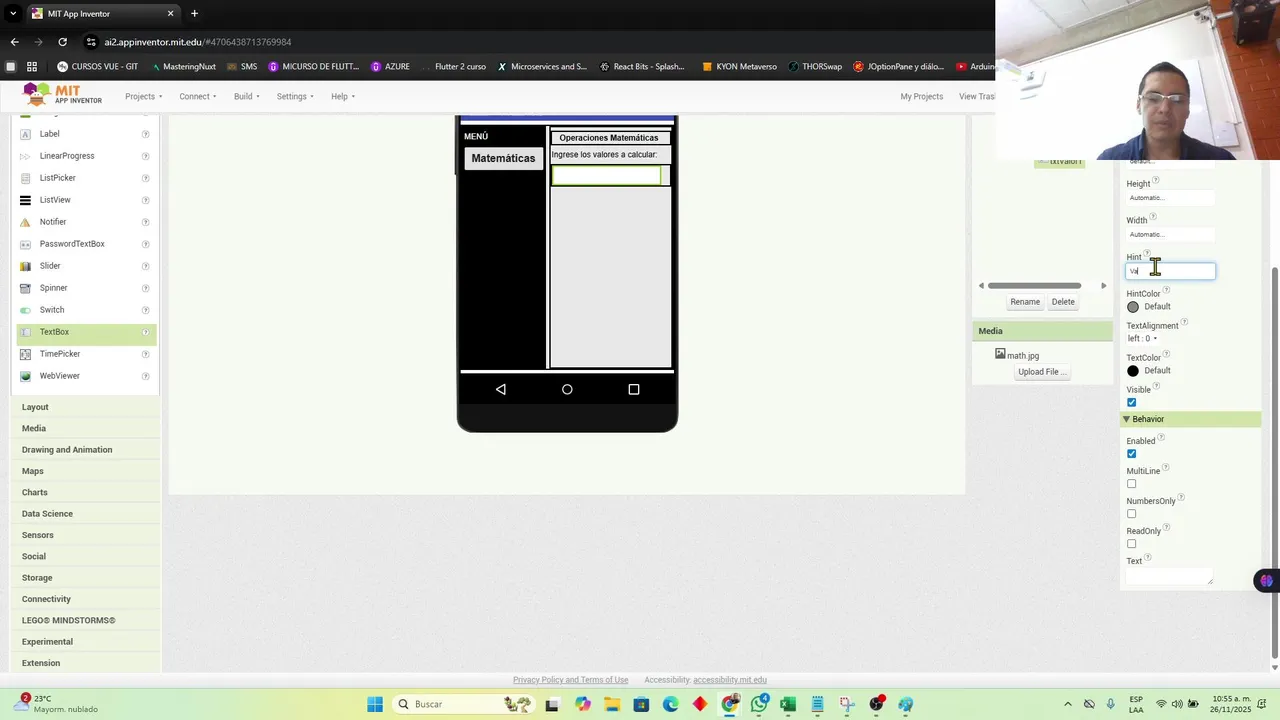The image size is (1280, 720).
Task: Uncheck the Visible property checkbox
Action: [1132, 403]
